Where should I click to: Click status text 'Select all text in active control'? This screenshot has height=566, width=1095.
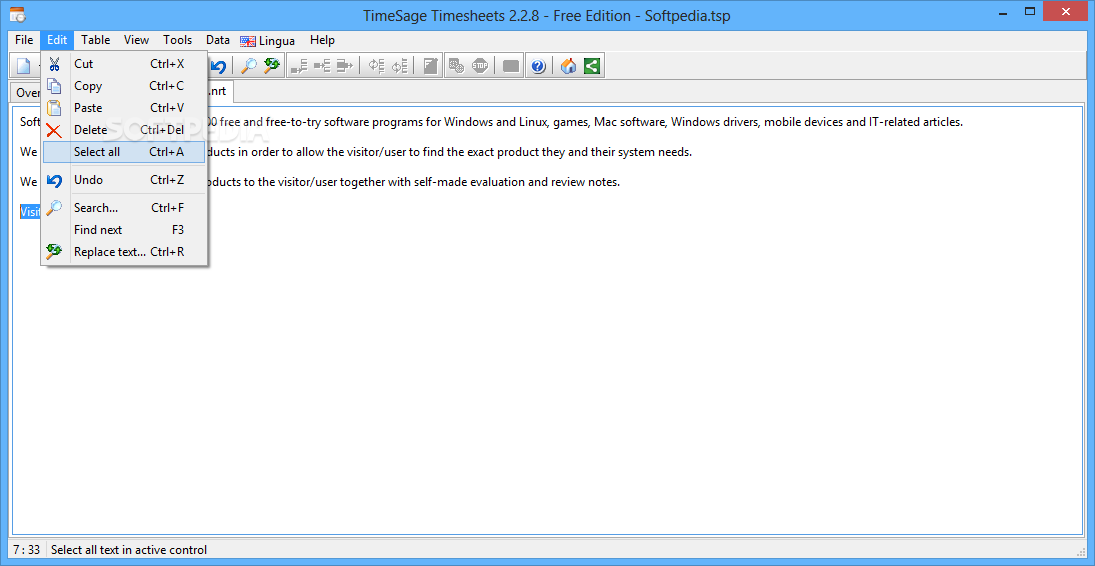coord(129,550)
